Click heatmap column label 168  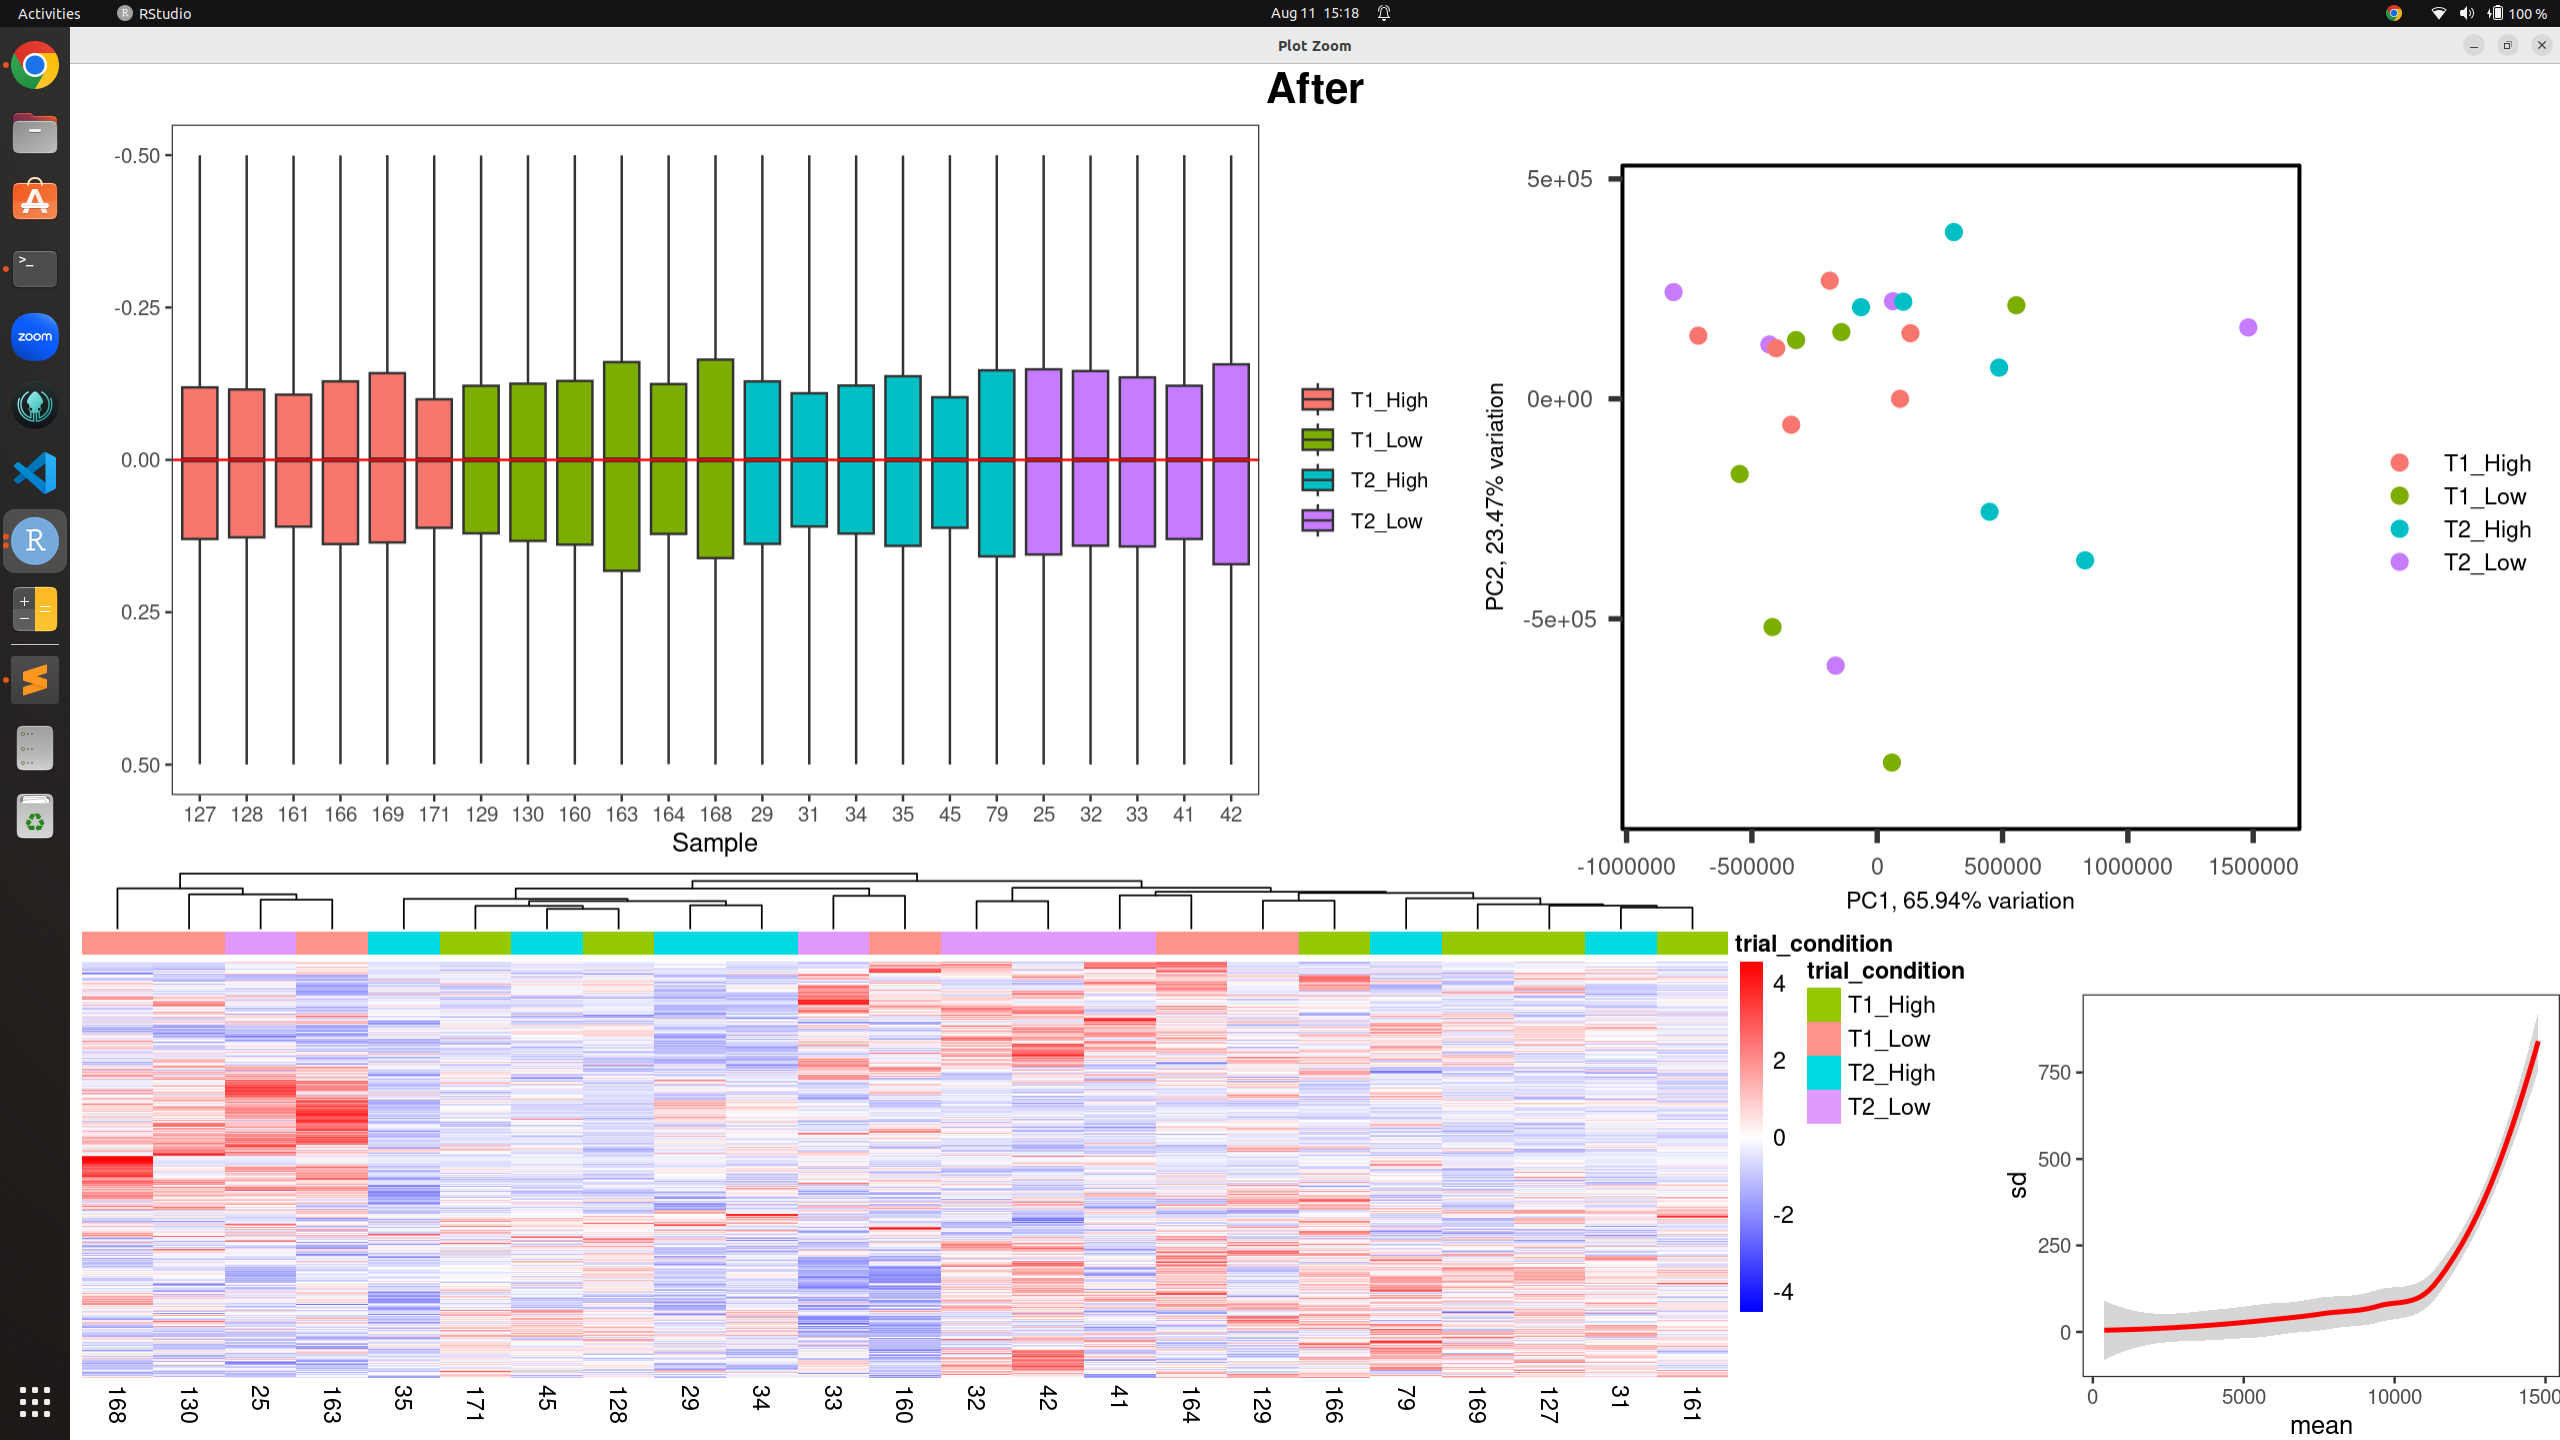[117, 1404]
